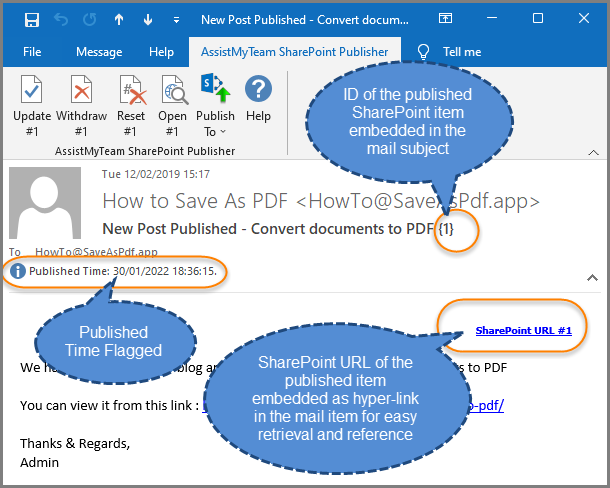This screenshot has height=488, width=610.
Task: Save the message with floppy icon
Action: click(31, 19)
